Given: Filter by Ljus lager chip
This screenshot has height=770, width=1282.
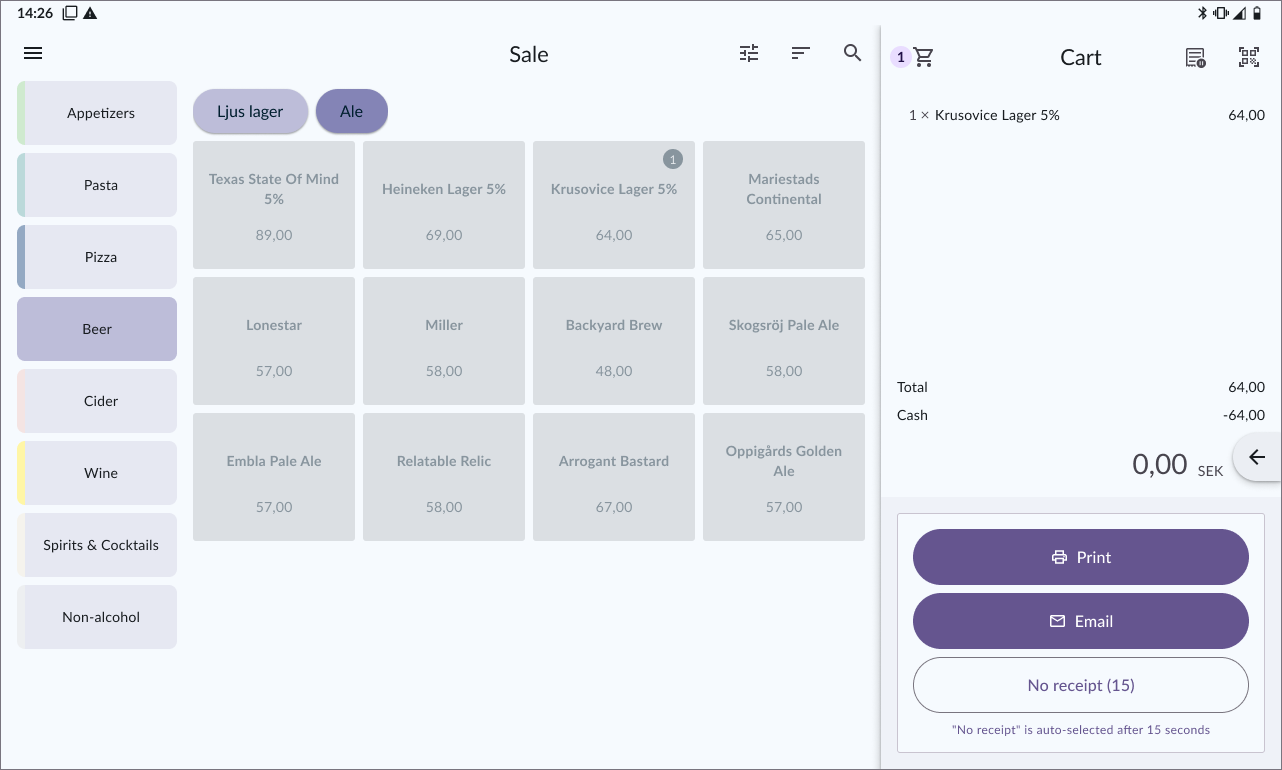Looking at the screenshot, I should (250, 111).
